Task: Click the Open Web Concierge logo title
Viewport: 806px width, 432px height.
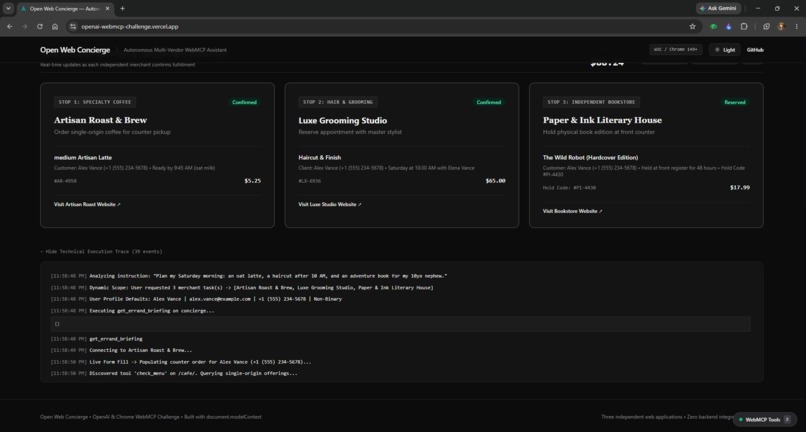Action: pos(75,50)
